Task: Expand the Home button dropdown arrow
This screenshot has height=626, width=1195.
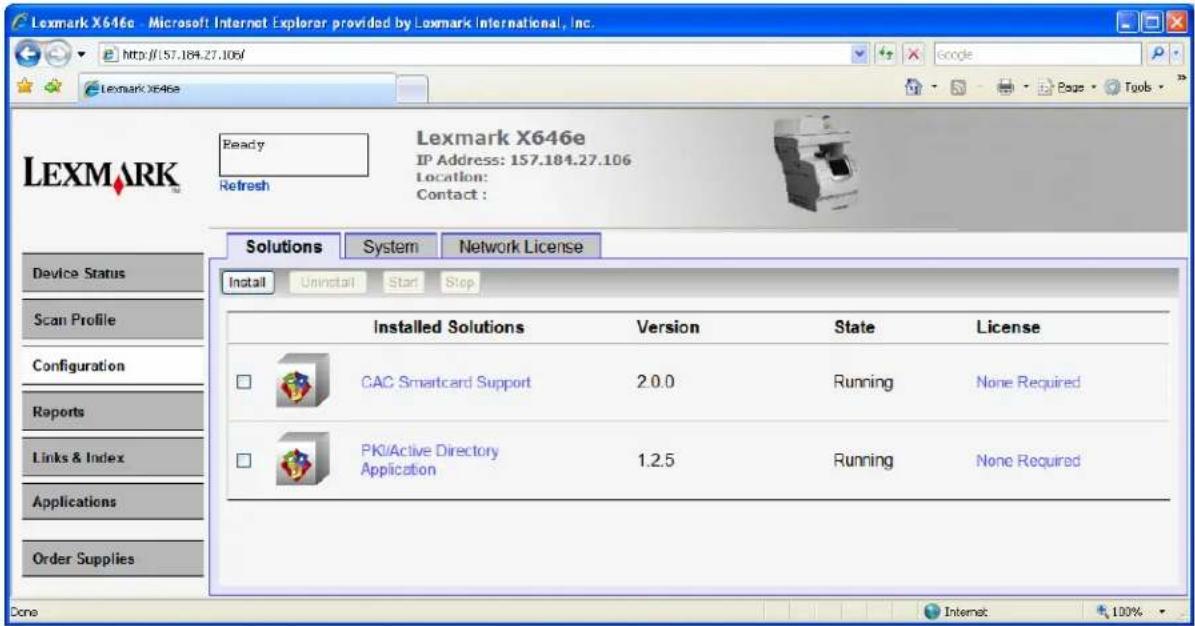Action: click(934, 87)
